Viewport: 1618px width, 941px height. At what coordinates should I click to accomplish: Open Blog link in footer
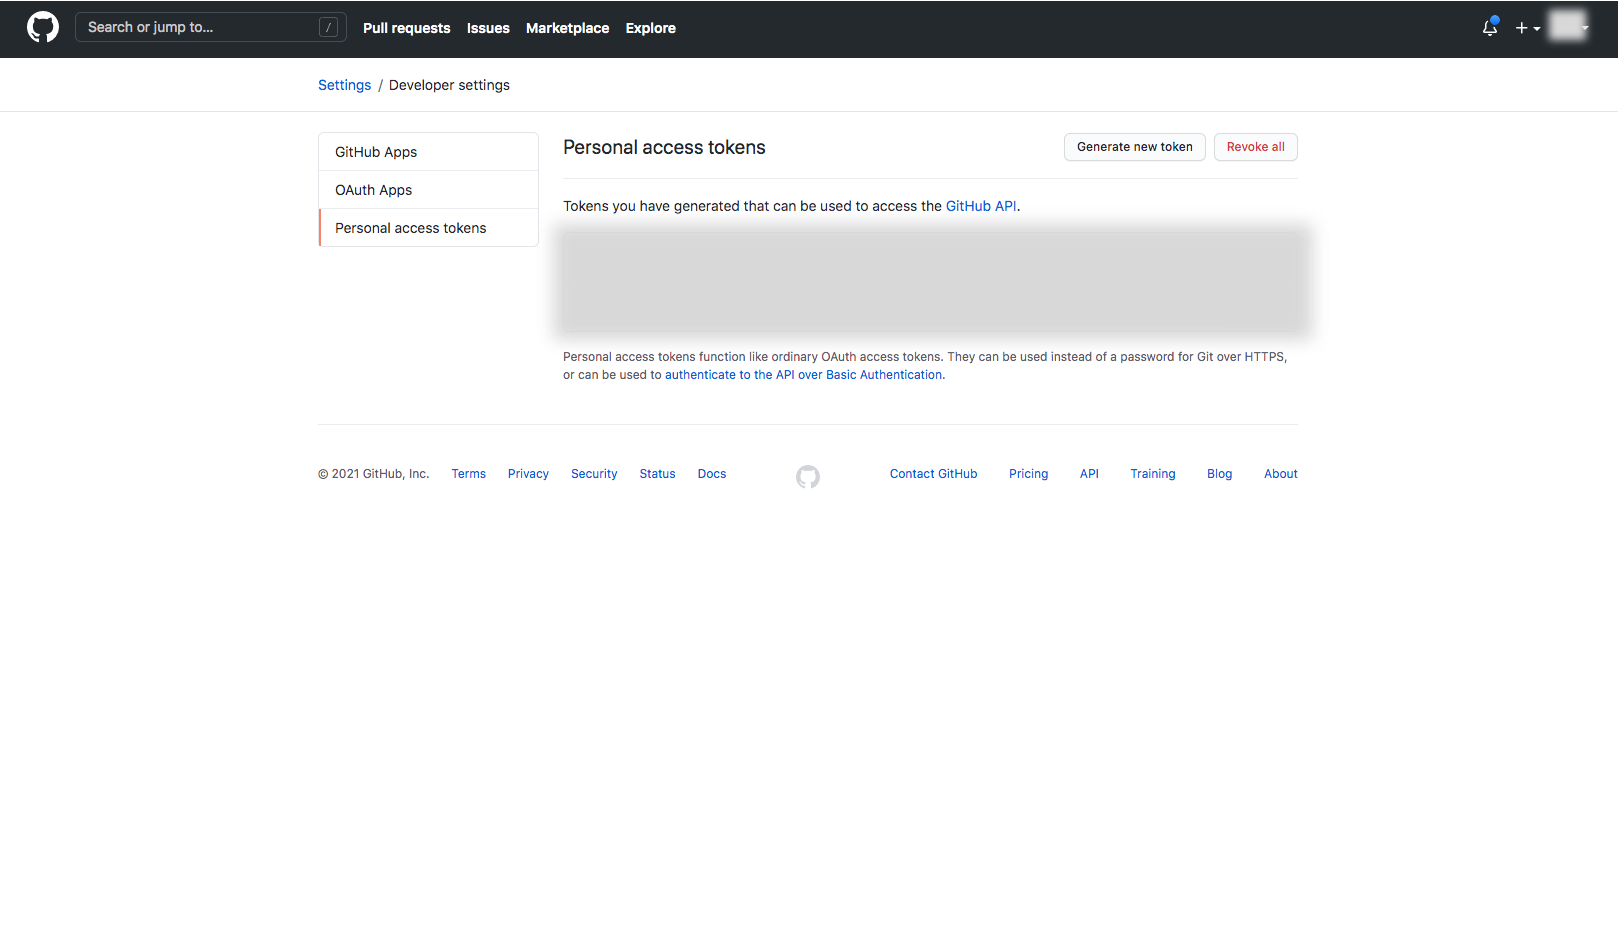(1219, 474)
